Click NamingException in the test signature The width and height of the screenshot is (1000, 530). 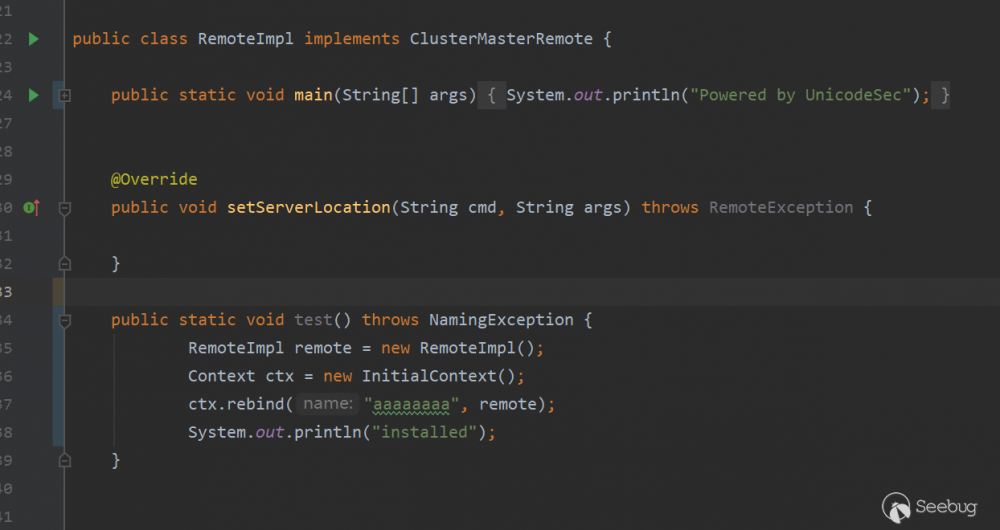(501, 320)
